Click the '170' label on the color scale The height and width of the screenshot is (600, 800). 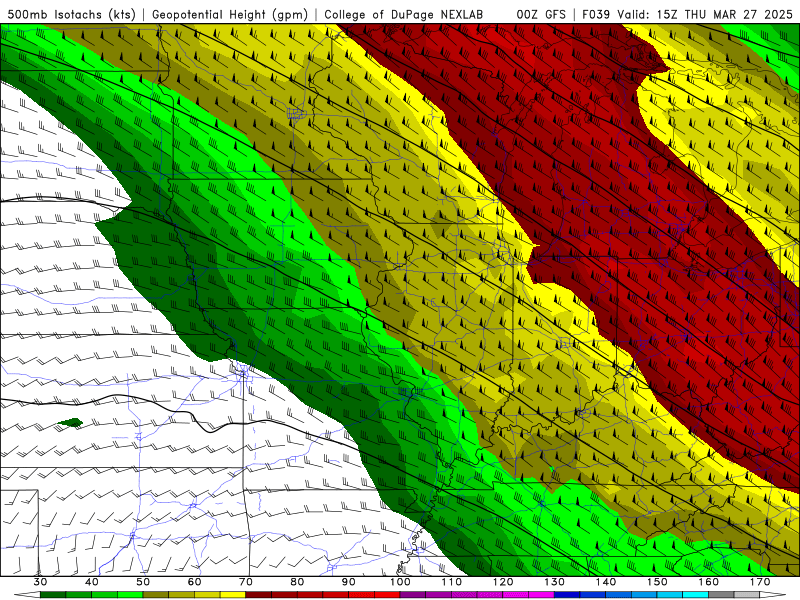tap(760, 582)
